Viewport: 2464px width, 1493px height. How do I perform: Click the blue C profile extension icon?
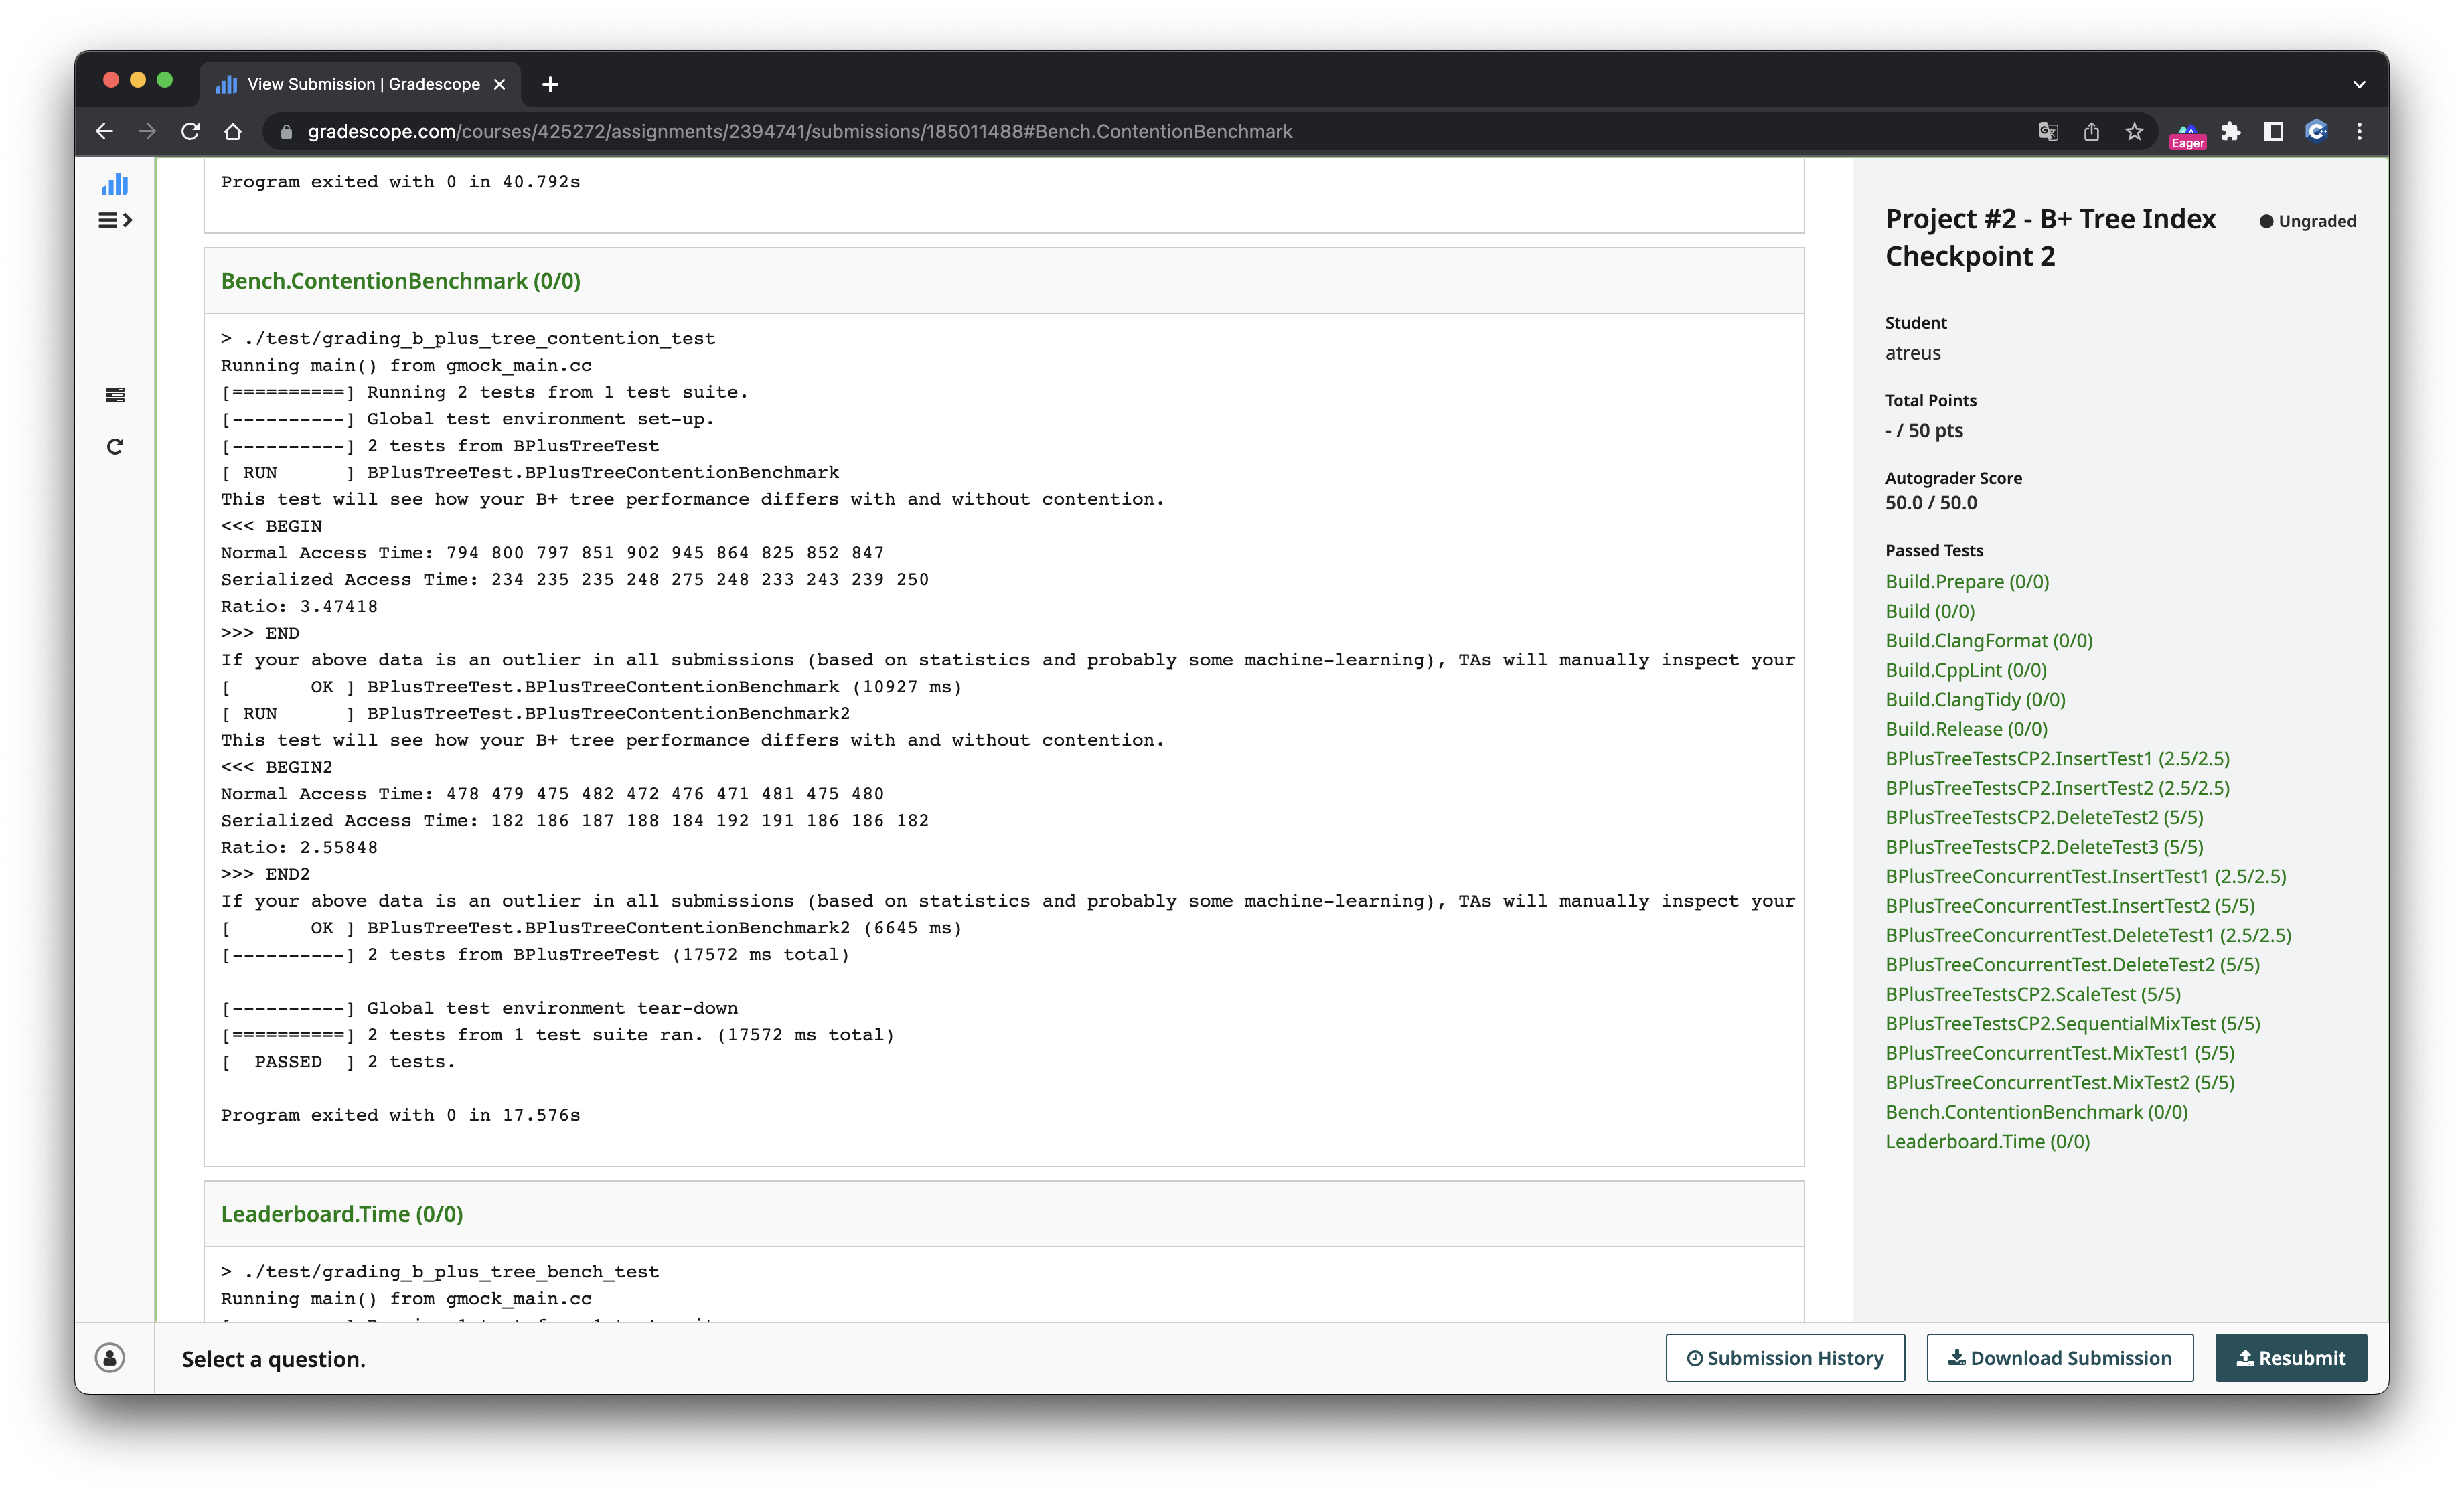(x=2317, y=131)
